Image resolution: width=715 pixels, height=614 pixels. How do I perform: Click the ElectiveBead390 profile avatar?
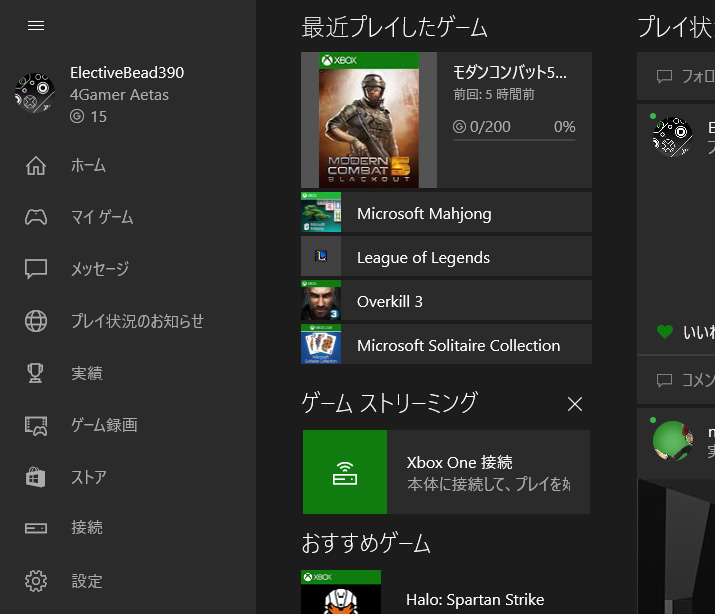coord(35,93)
